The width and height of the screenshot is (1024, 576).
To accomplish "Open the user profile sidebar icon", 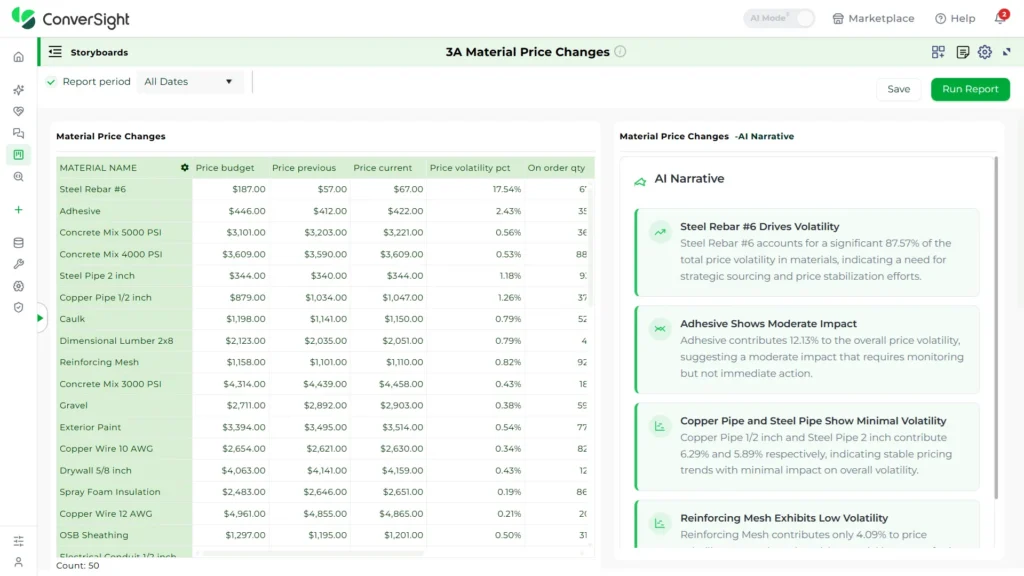I will 18,562.
